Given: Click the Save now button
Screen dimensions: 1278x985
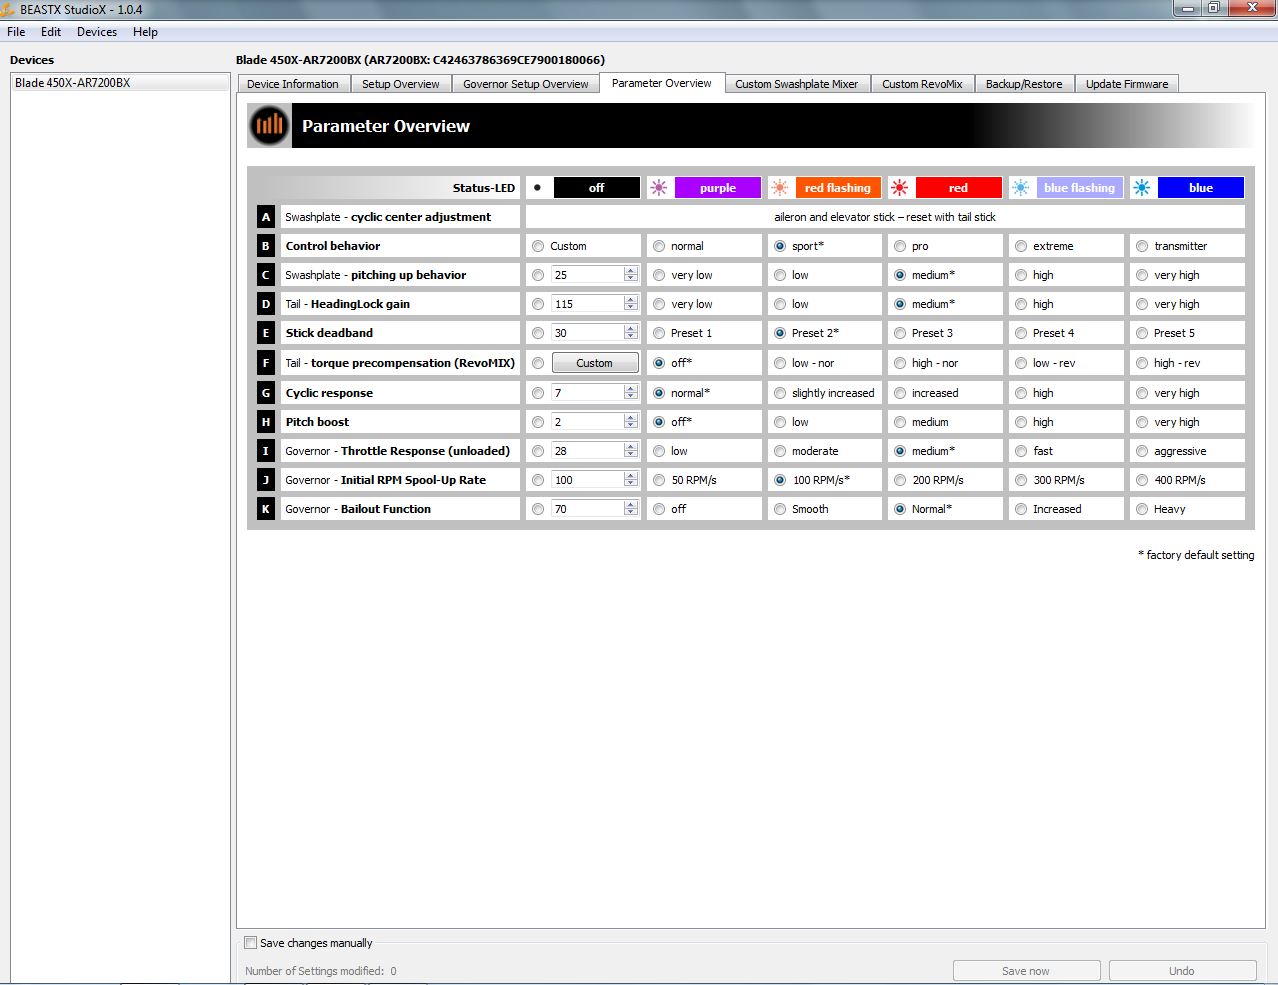Looking at the screenshot, I should (1026, 970).
